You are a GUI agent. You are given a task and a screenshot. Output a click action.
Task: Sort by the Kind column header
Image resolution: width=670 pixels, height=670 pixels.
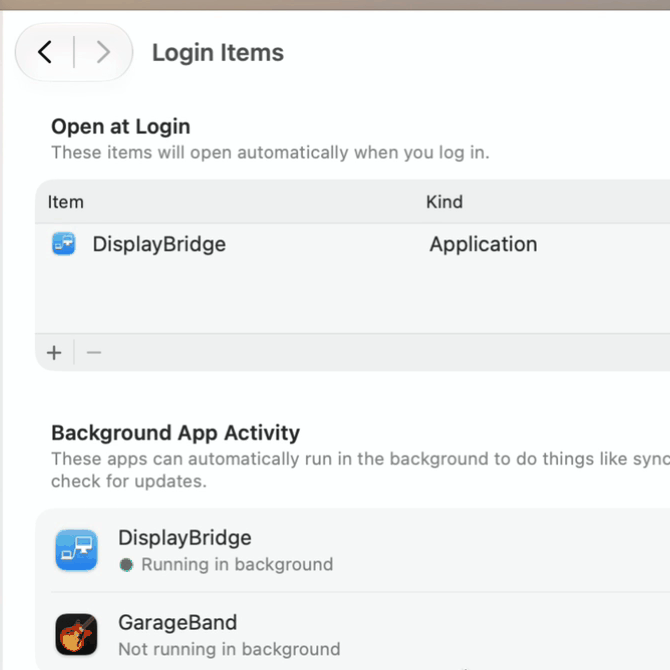click(444, 202)
